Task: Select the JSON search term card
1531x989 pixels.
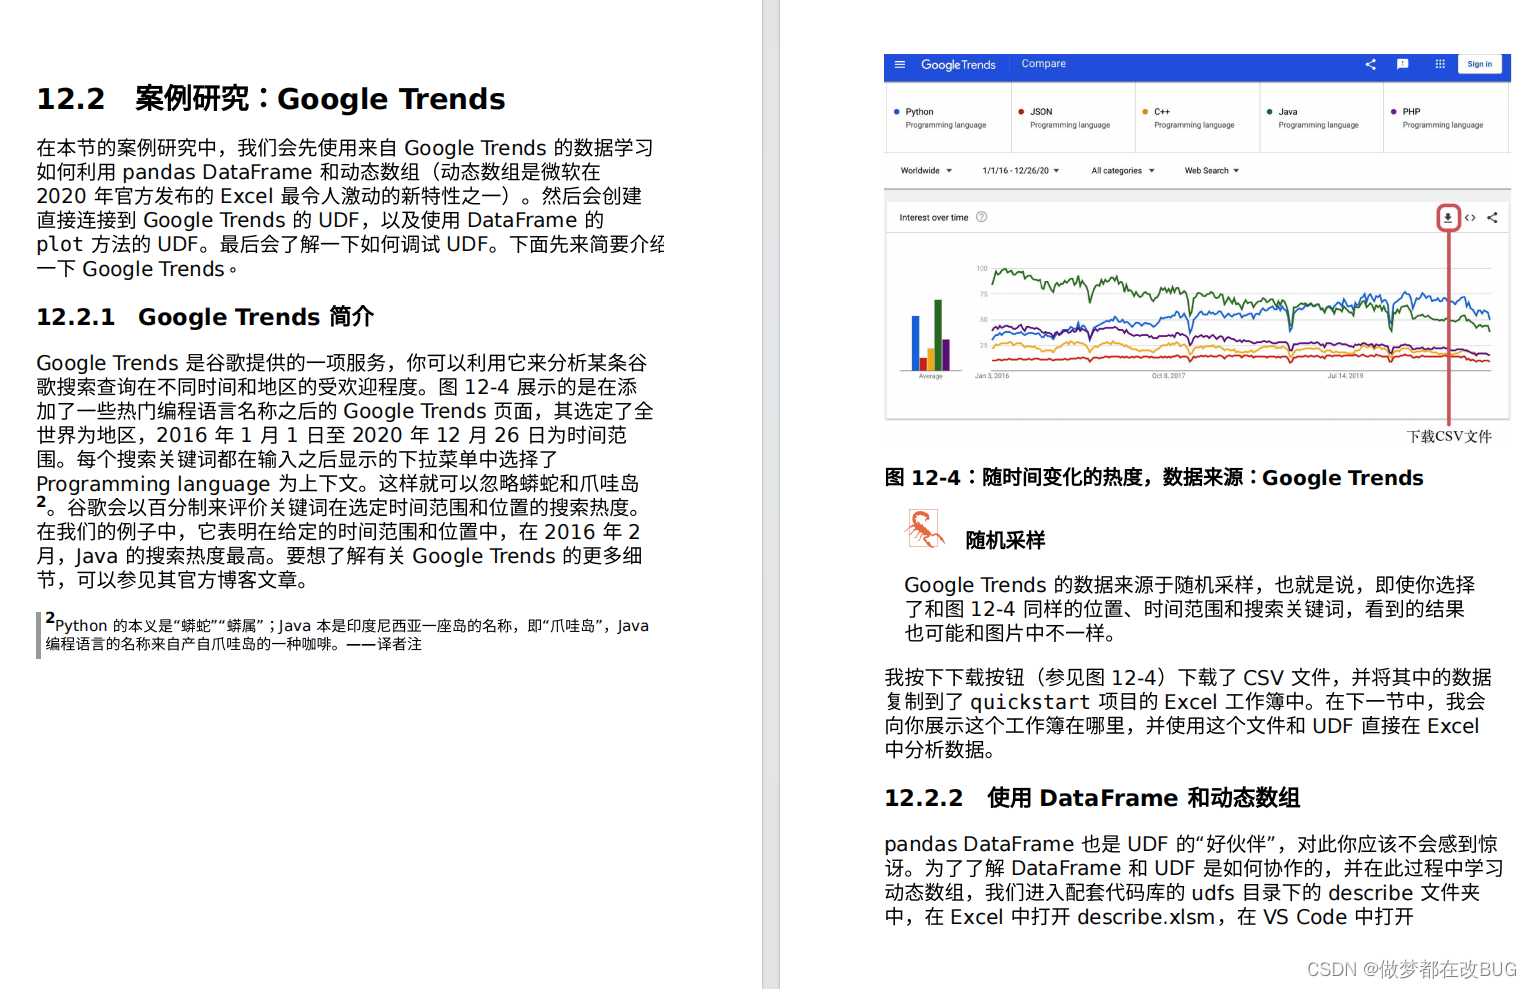Action: click(1073, 118)
